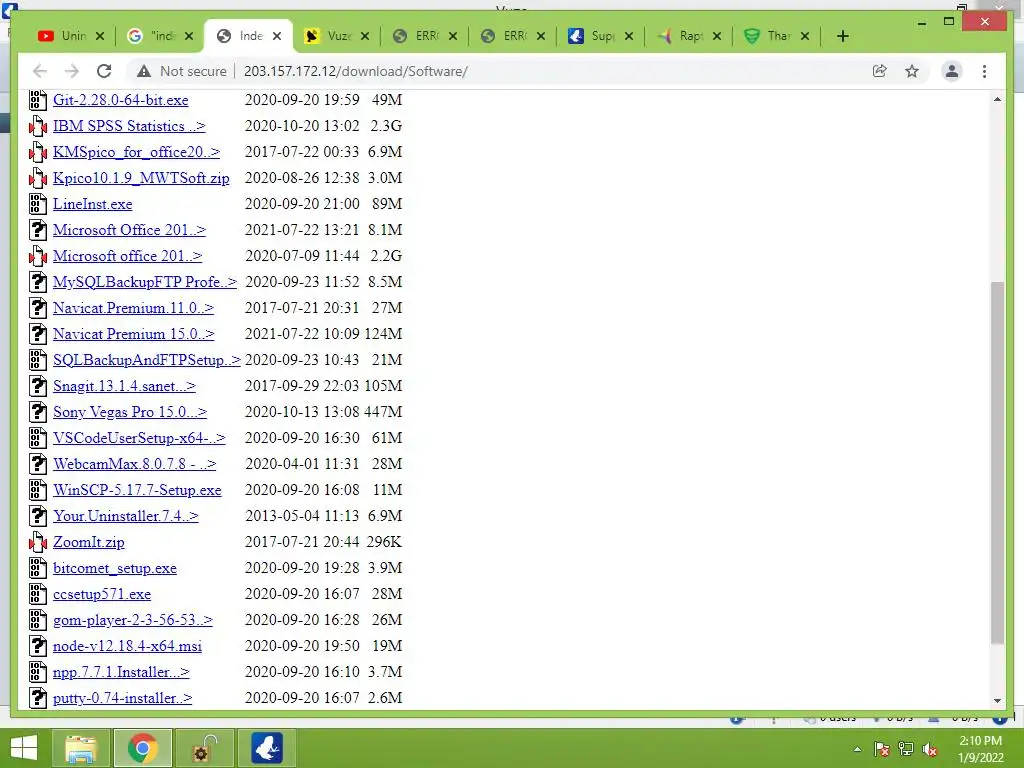The width and height of the screenshot is (1024, 768).
Task: Open the Windows Start button
Action: pyautogui.click(x=24, y=748)
